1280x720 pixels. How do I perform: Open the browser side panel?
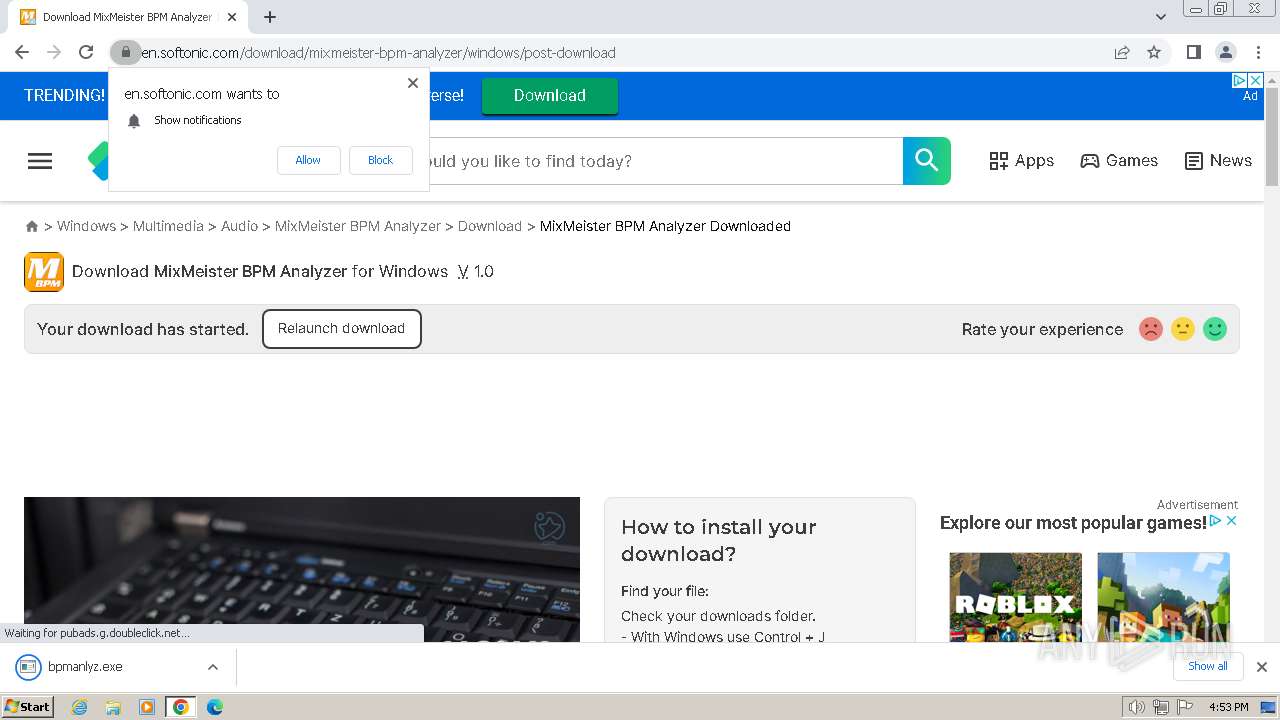click(x=1194, y=53)
